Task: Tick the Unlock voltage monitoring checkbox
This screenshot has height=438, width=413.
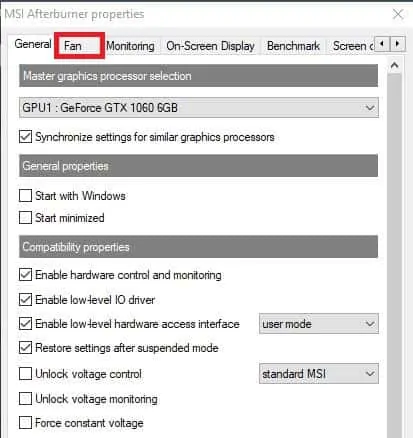Action: (x=26, y=398)
